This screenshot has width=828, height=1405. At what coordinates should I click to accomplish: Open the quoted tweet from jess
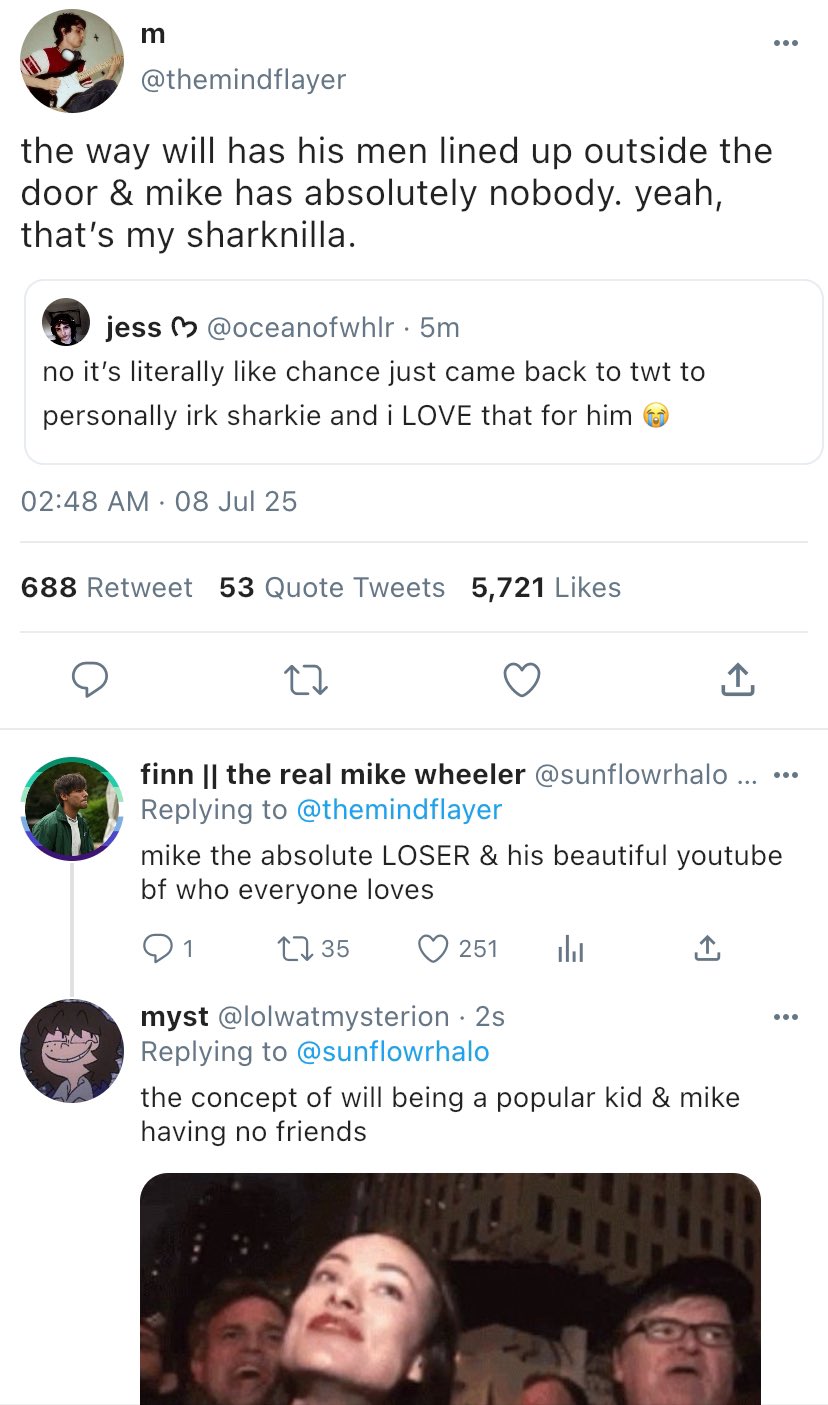pos(423,372)
